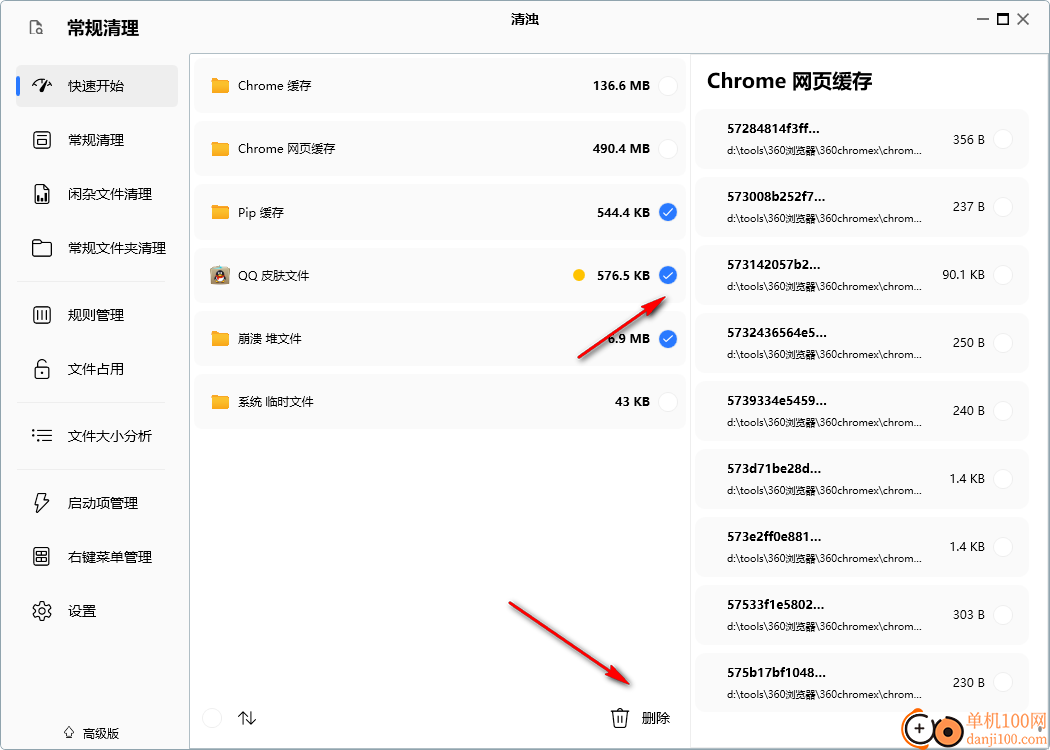Check file 57284814f3ff... checkbox

click(x=1002, y=139)
